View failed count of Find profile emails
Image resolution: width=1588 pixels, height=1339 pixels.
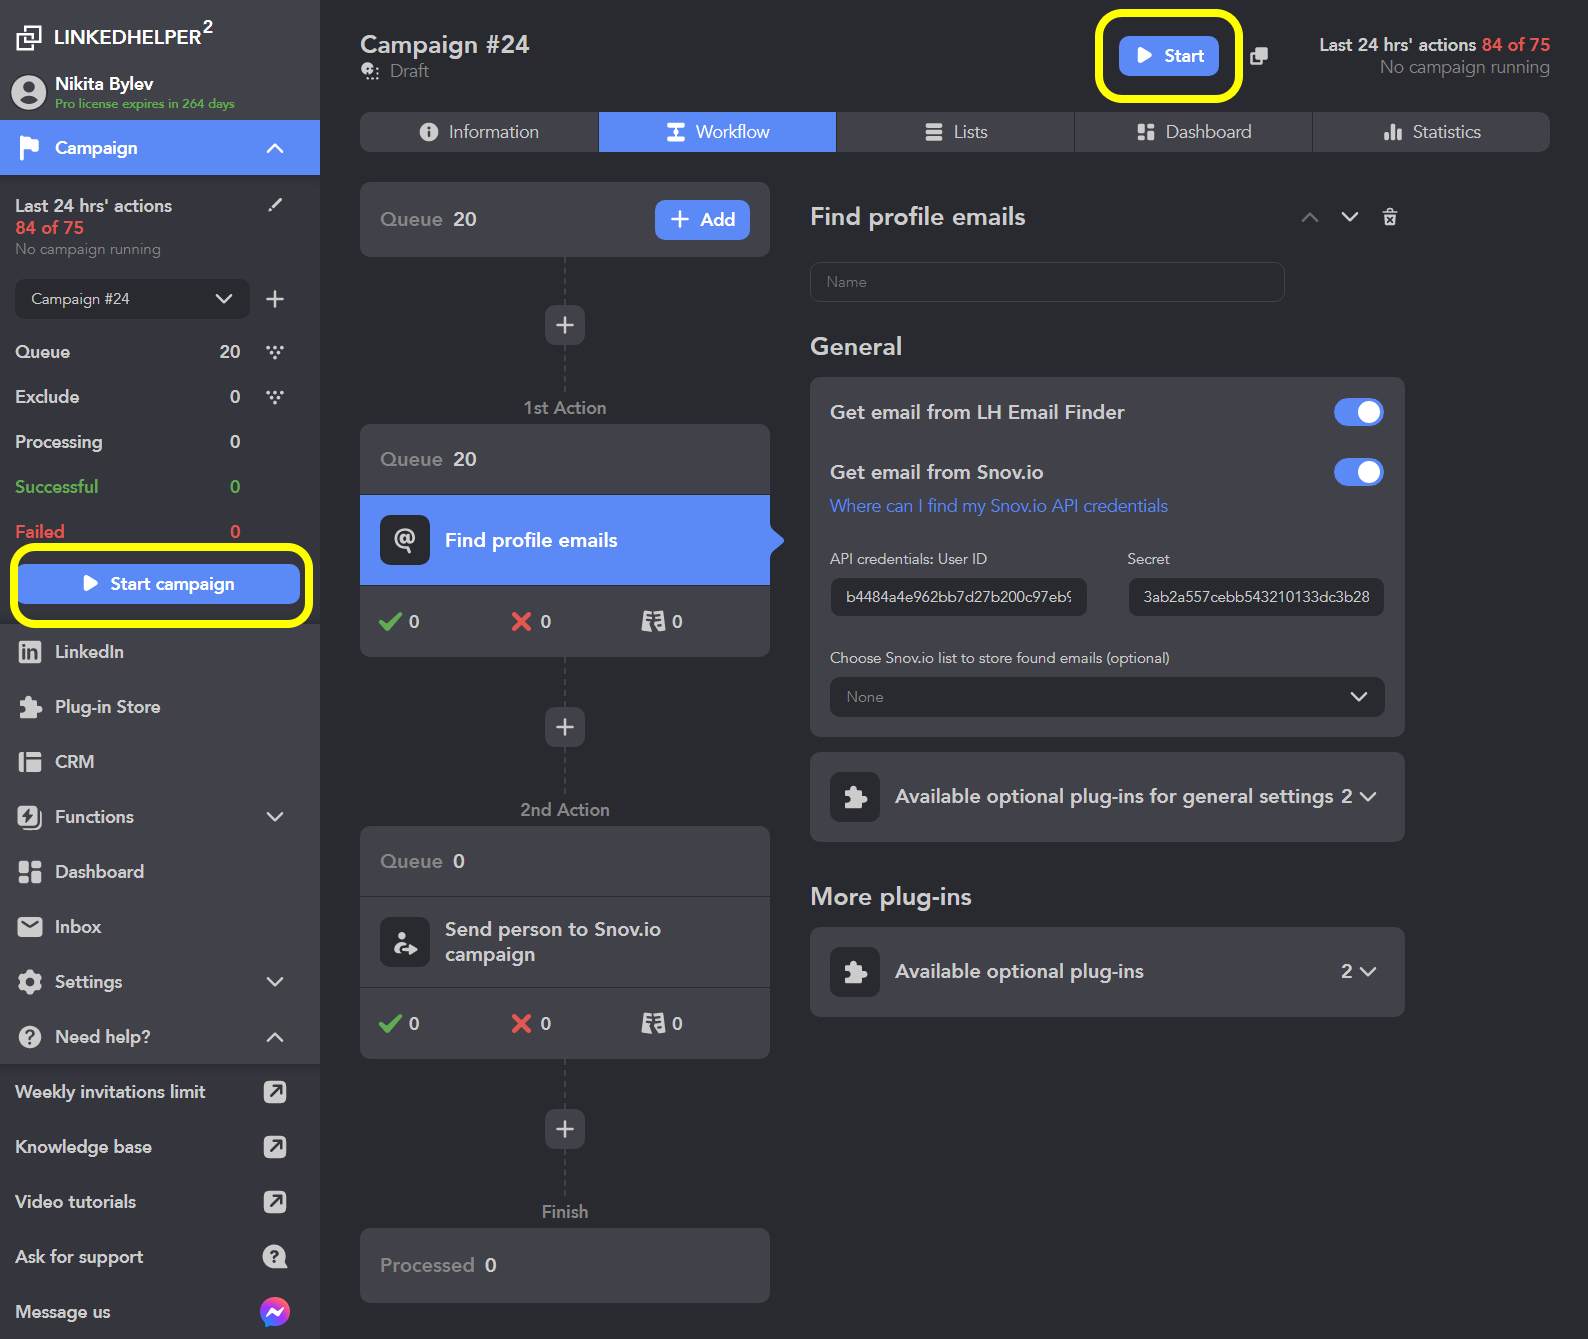coord(531,622)
